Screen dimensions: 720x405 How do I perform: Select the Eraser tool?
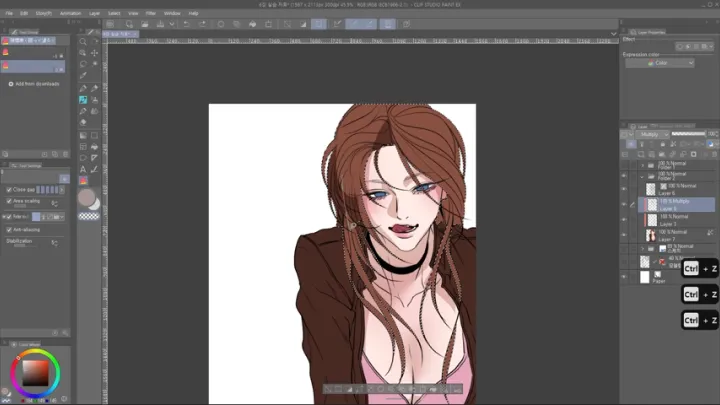83,123
